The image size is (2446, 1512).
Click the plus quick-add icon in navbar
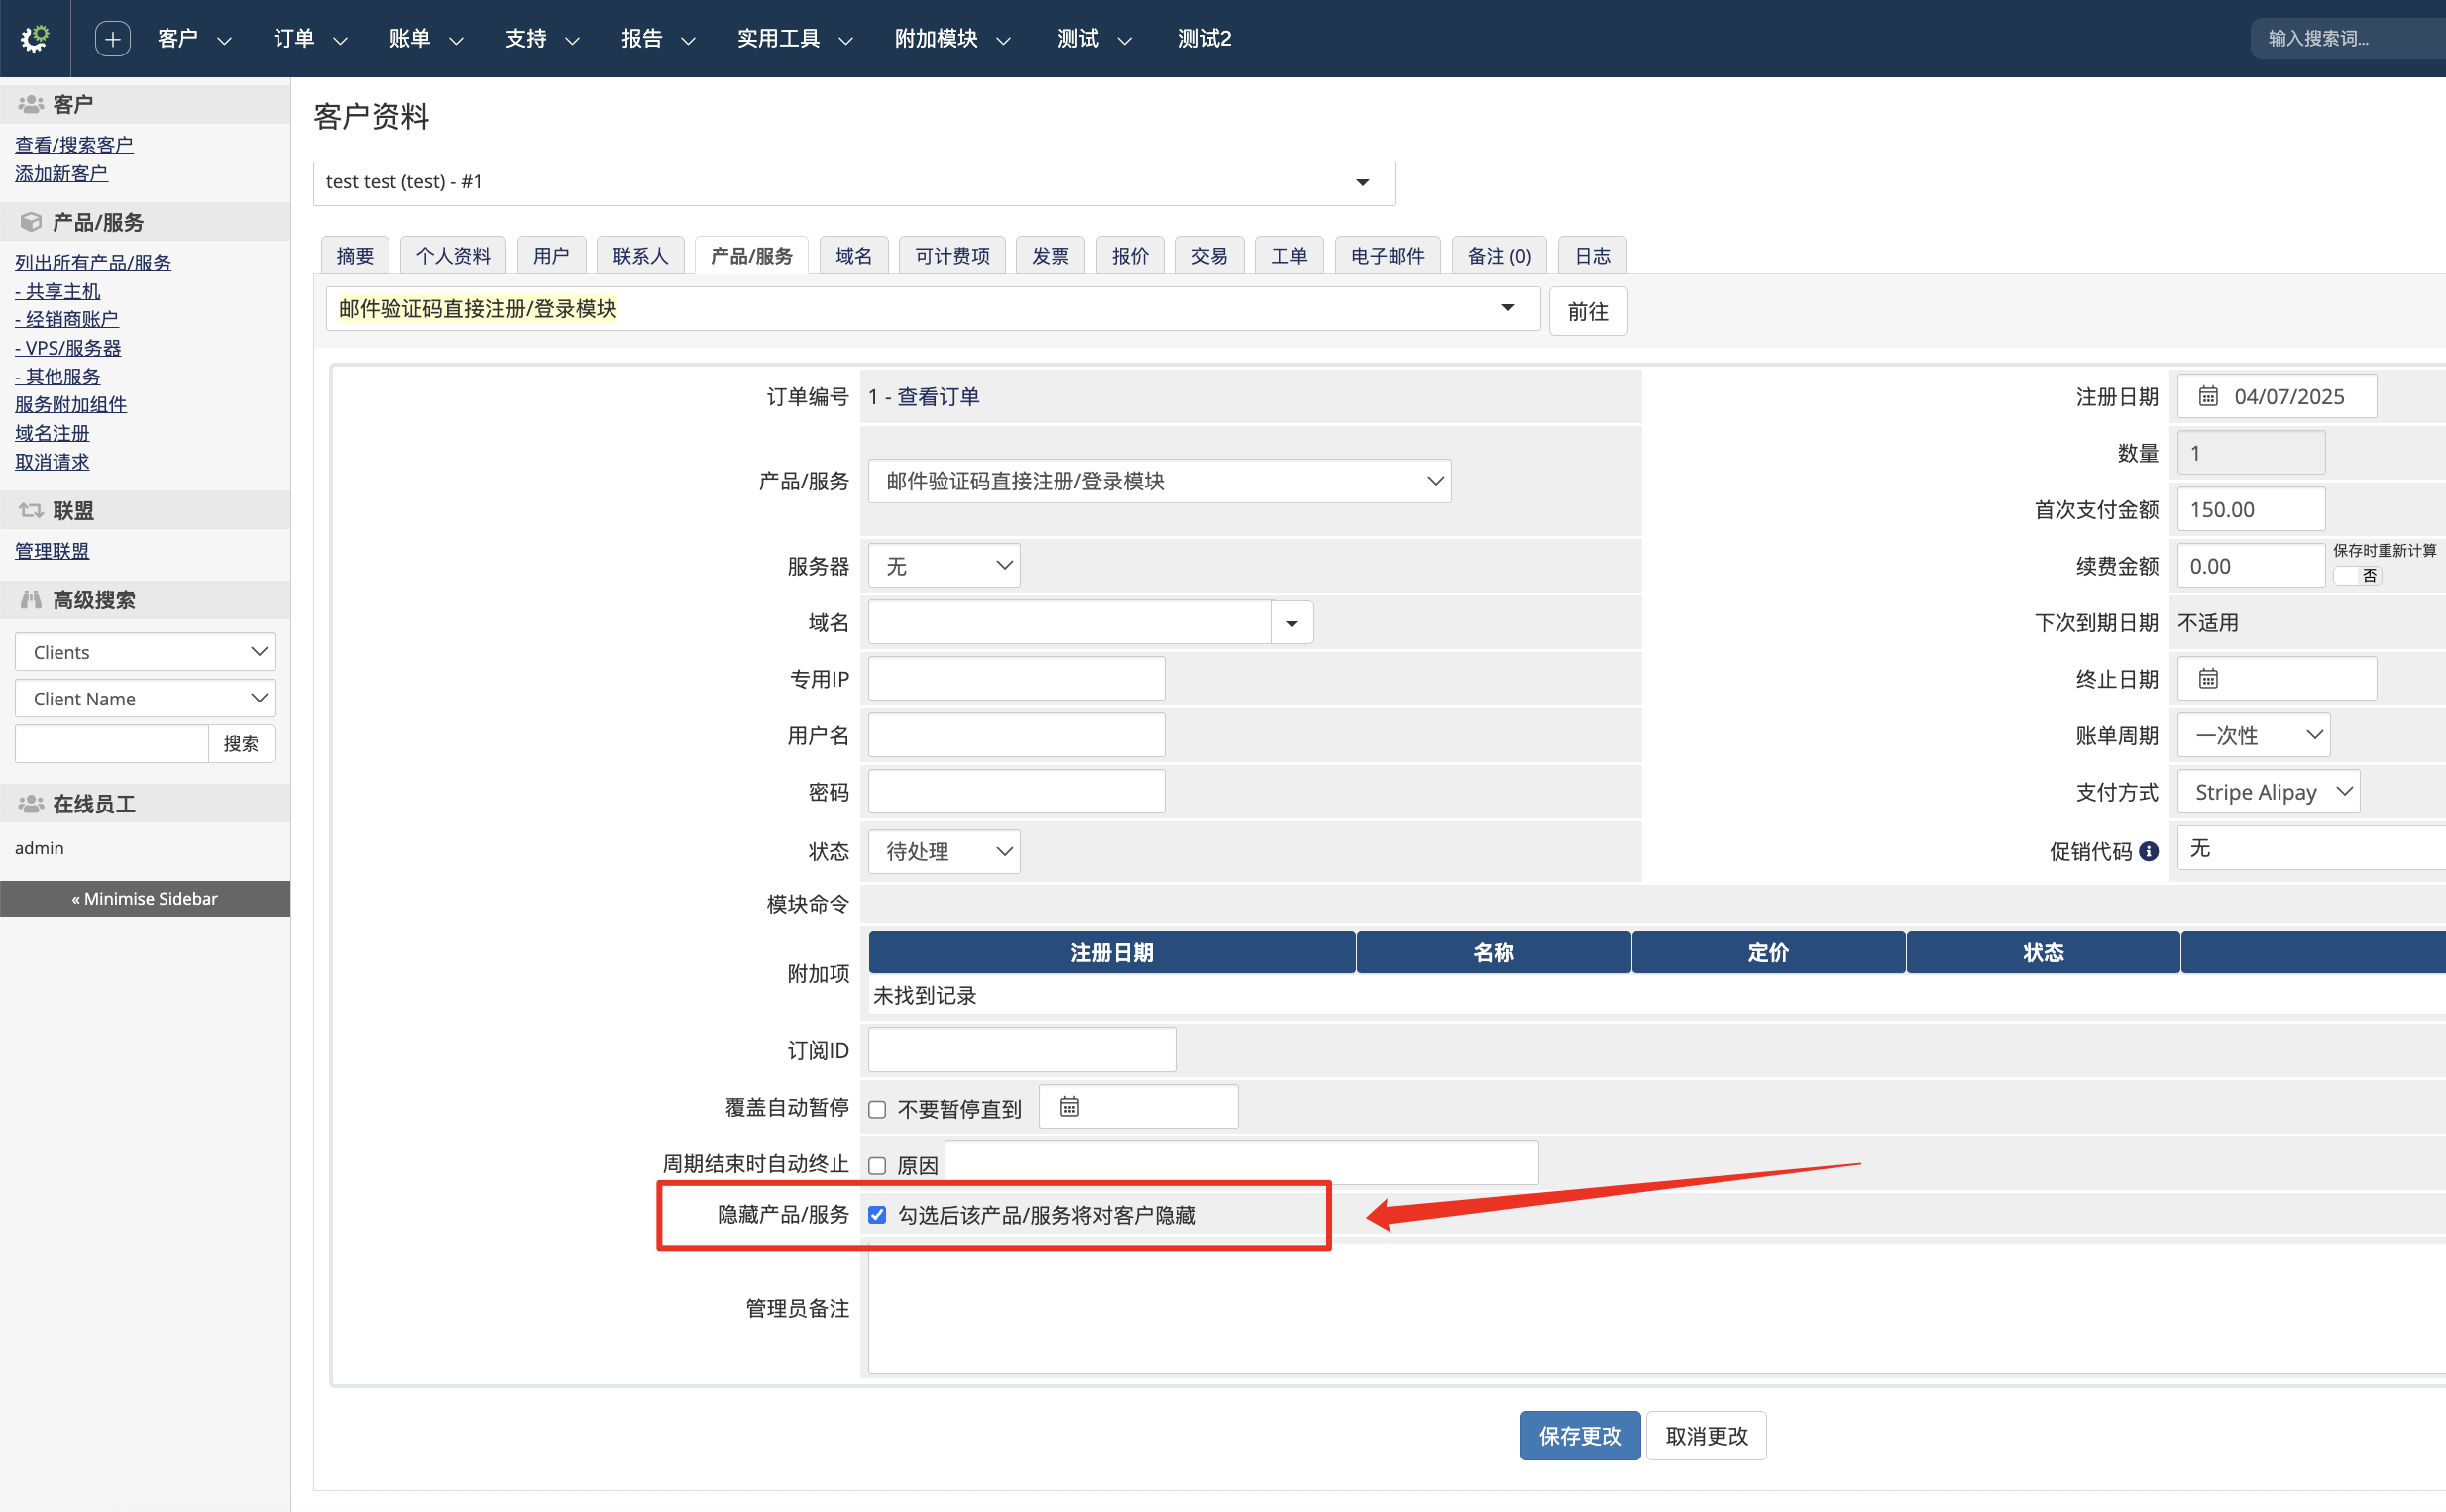click(112, 38)
